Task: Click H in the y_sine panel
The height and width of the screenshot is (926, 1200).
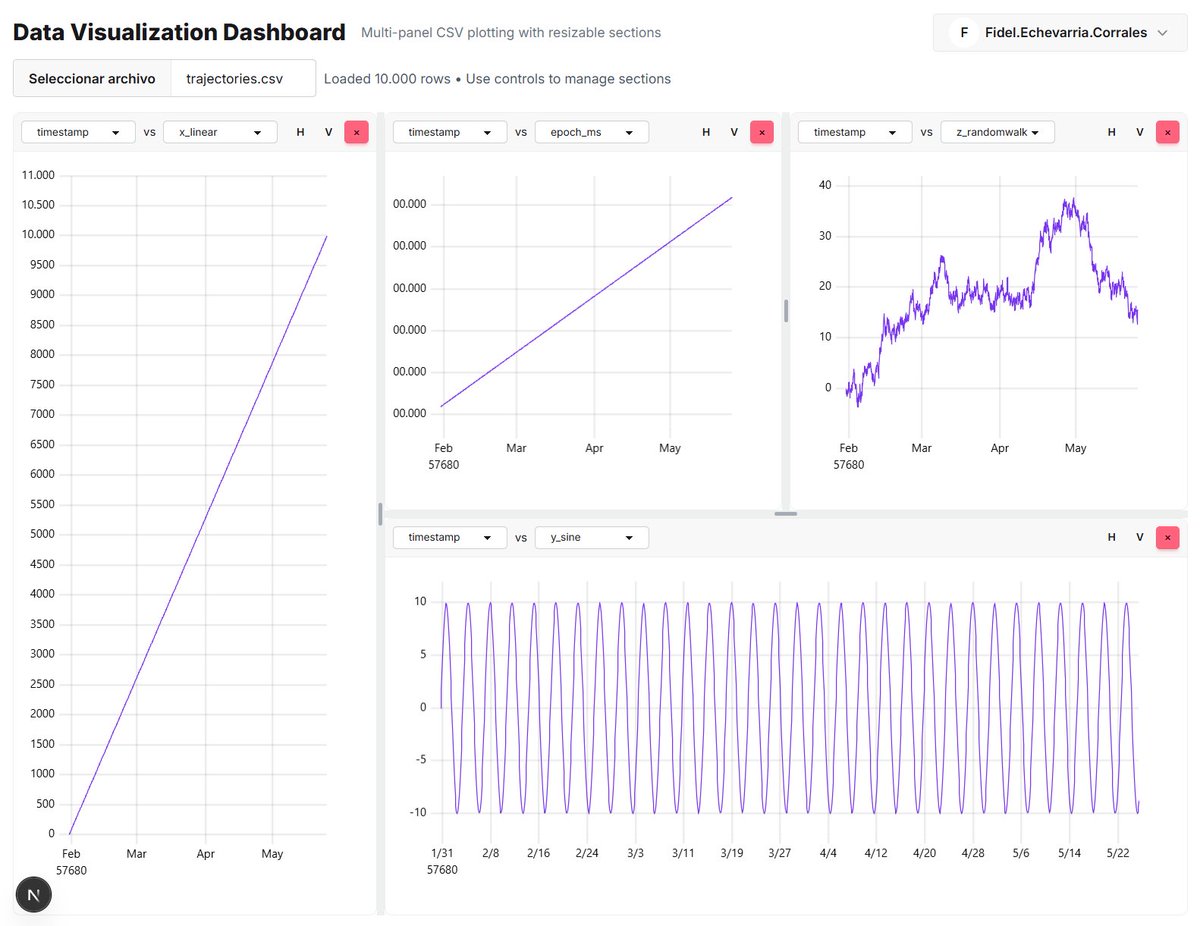Action: pos(1112,537)
